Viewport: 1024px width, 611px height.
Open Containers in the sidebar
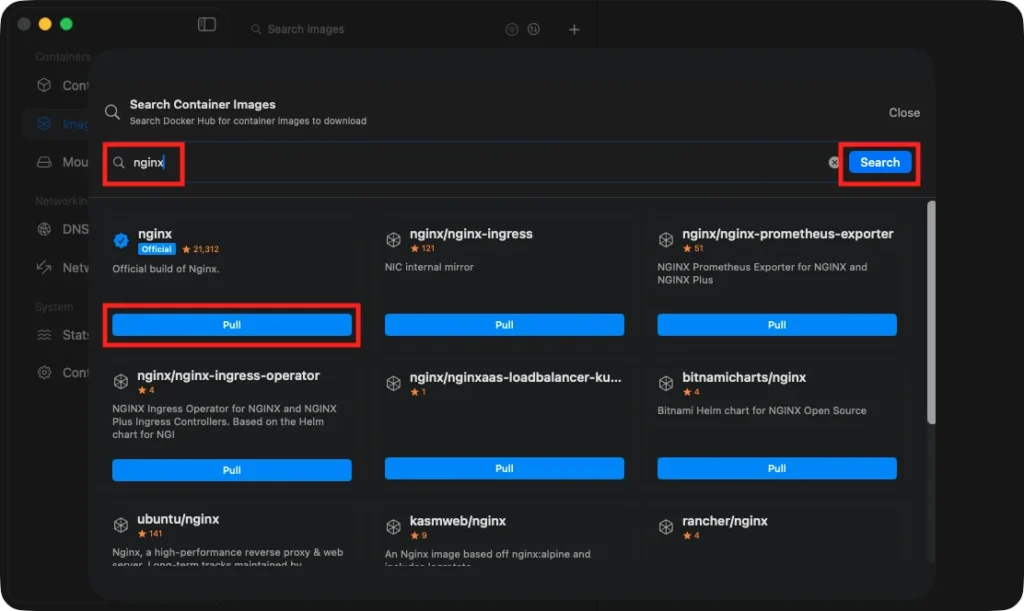[63, 86]
